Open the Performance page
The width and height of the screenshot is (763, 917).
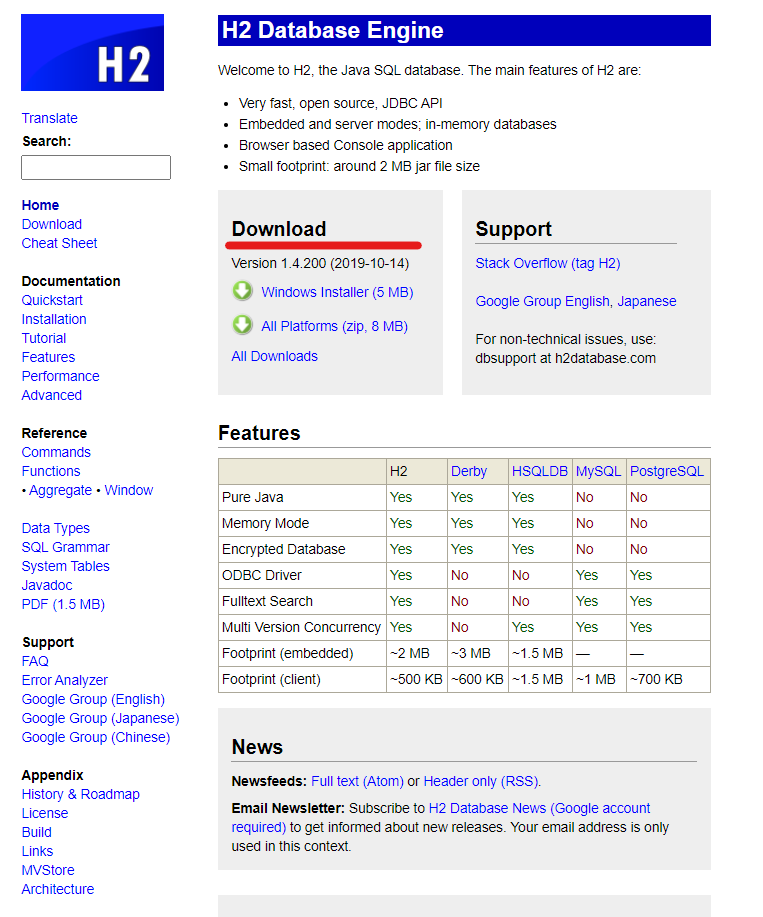click(x=60, y=376)
